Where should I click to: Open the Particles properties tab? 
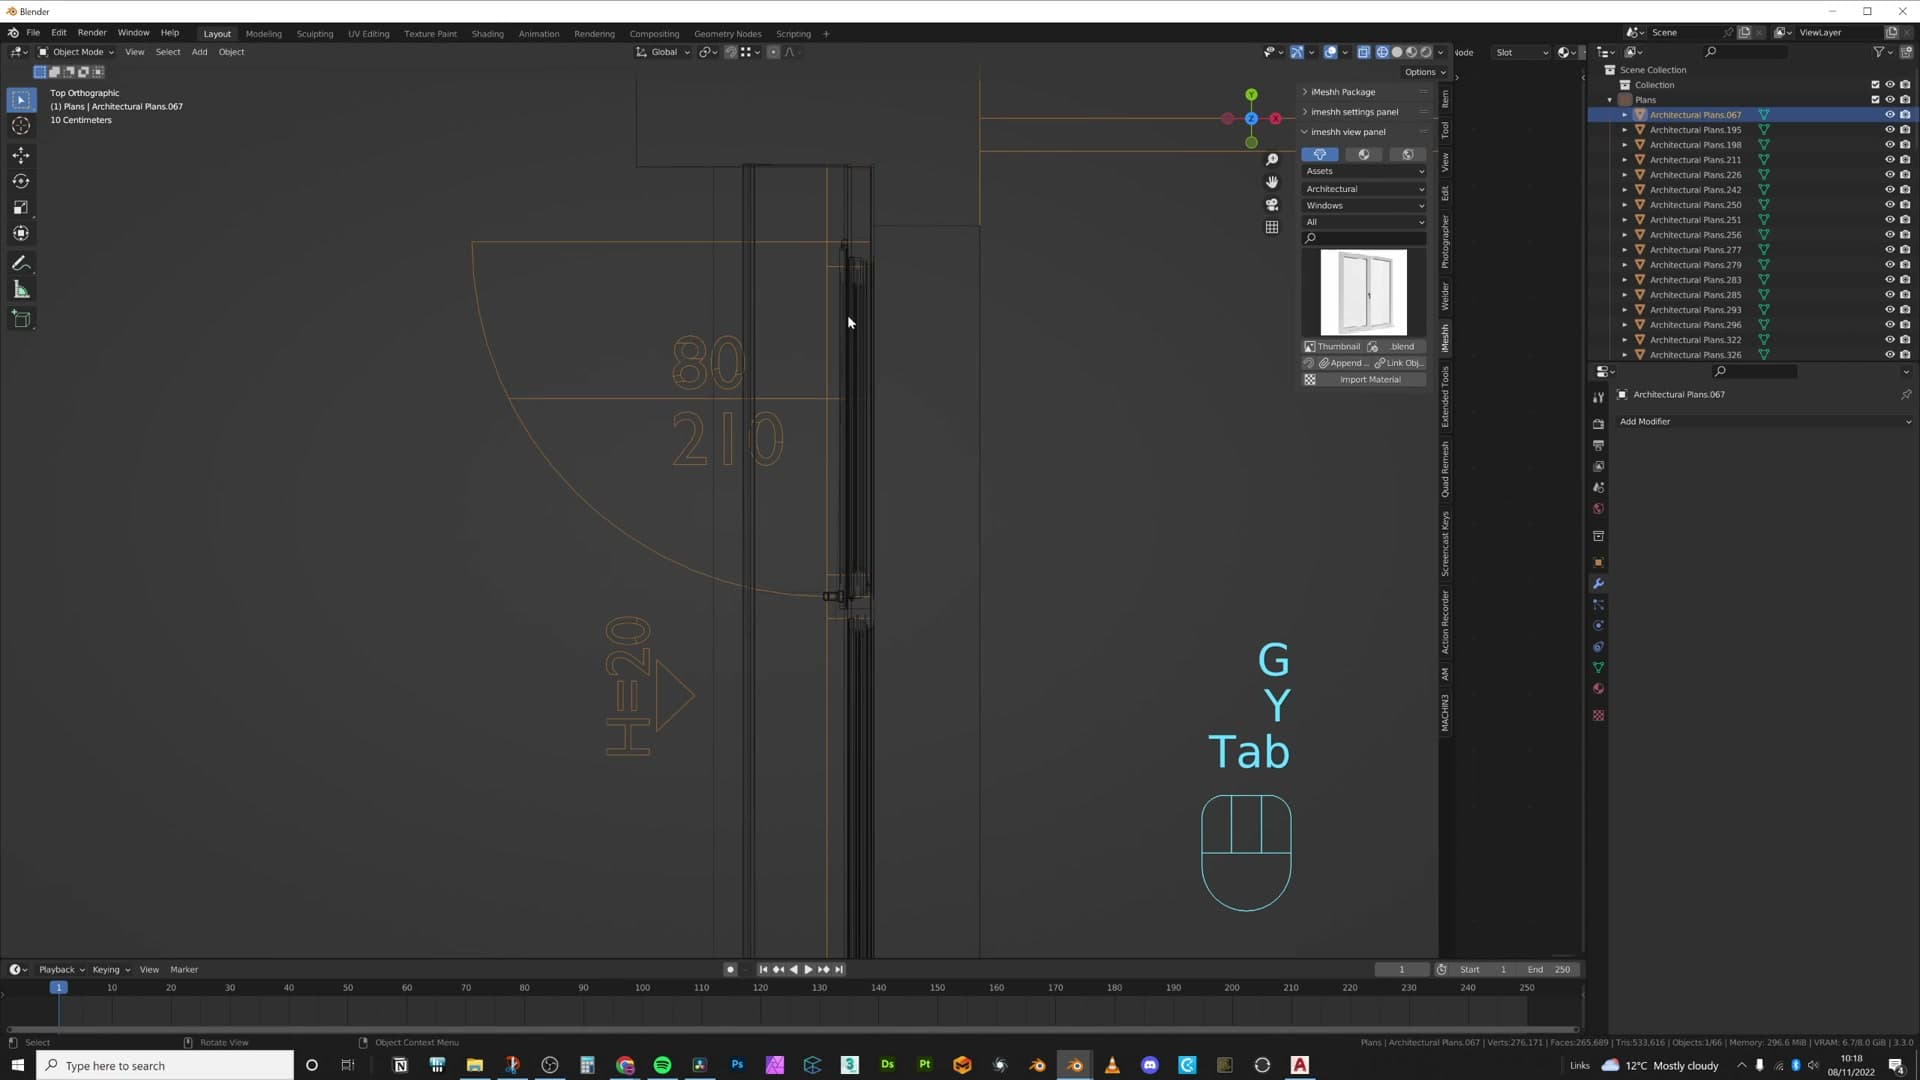(x=1598, y=604)
